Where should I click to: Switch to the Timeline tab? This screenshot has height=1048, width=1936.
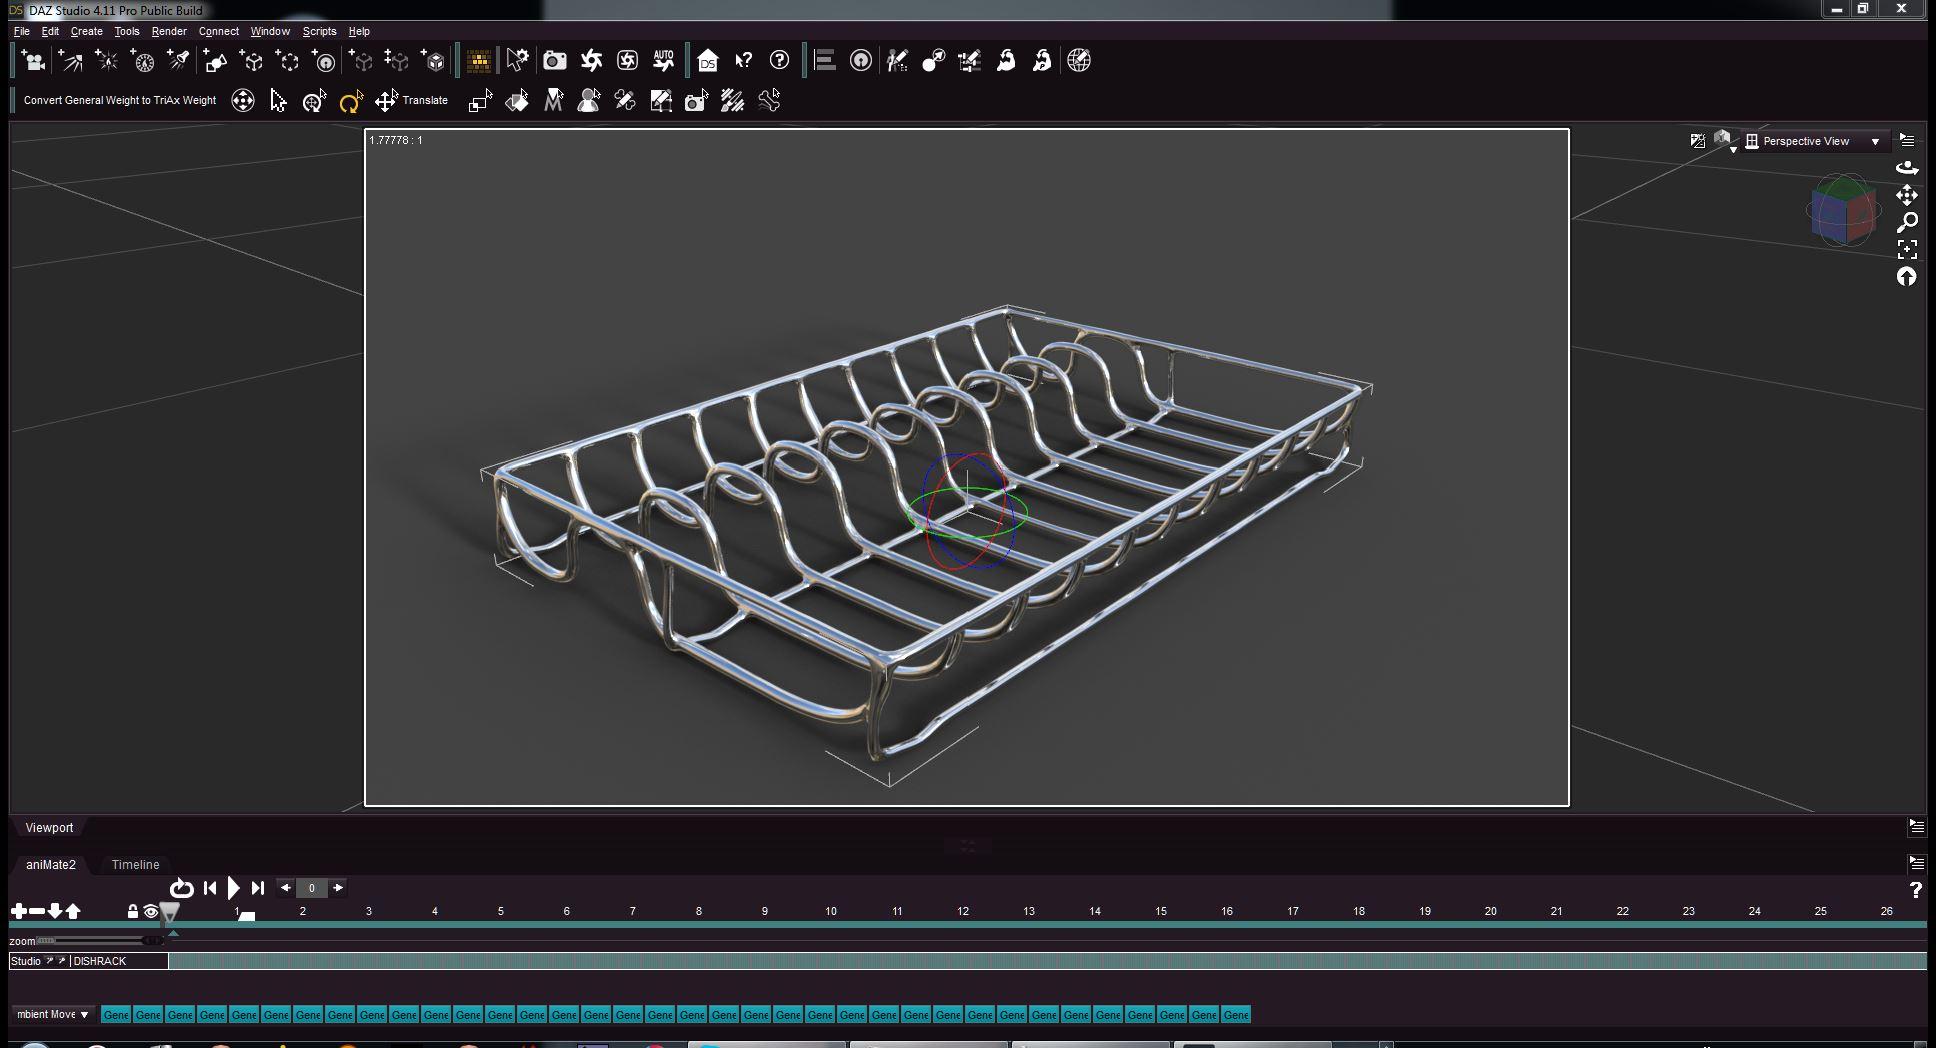[x=136, y=865]
